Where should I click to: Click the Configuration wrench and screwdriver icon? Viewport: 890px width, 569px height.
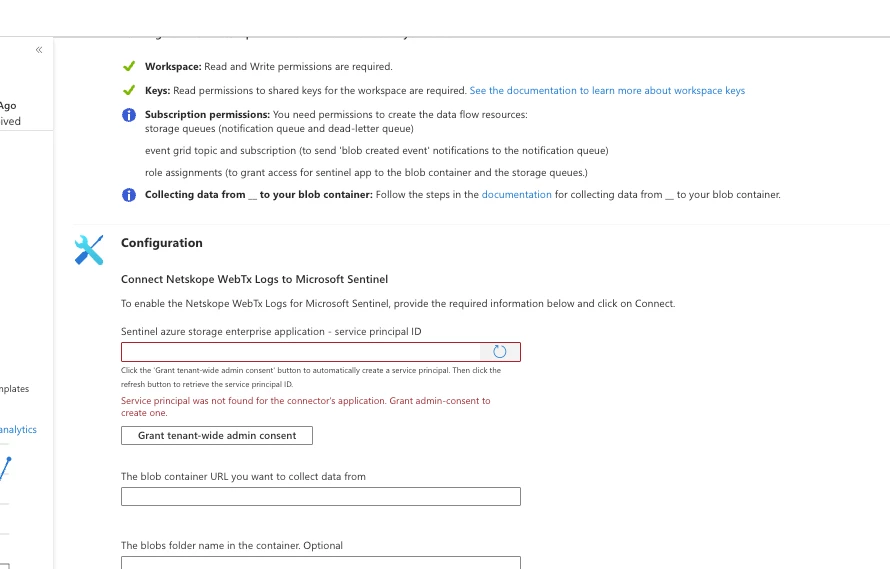pyautogui.click(x=89, y=250)
